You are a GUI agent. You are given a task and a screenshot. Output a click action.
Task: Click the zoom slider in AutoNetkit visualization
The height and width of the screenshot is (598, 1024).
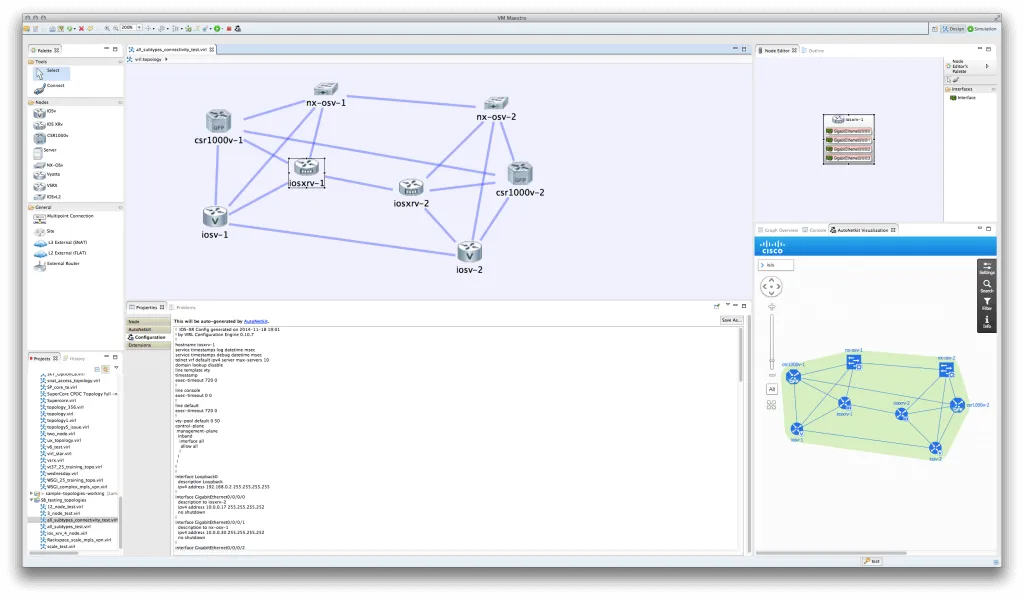click(x=771, y=344)
